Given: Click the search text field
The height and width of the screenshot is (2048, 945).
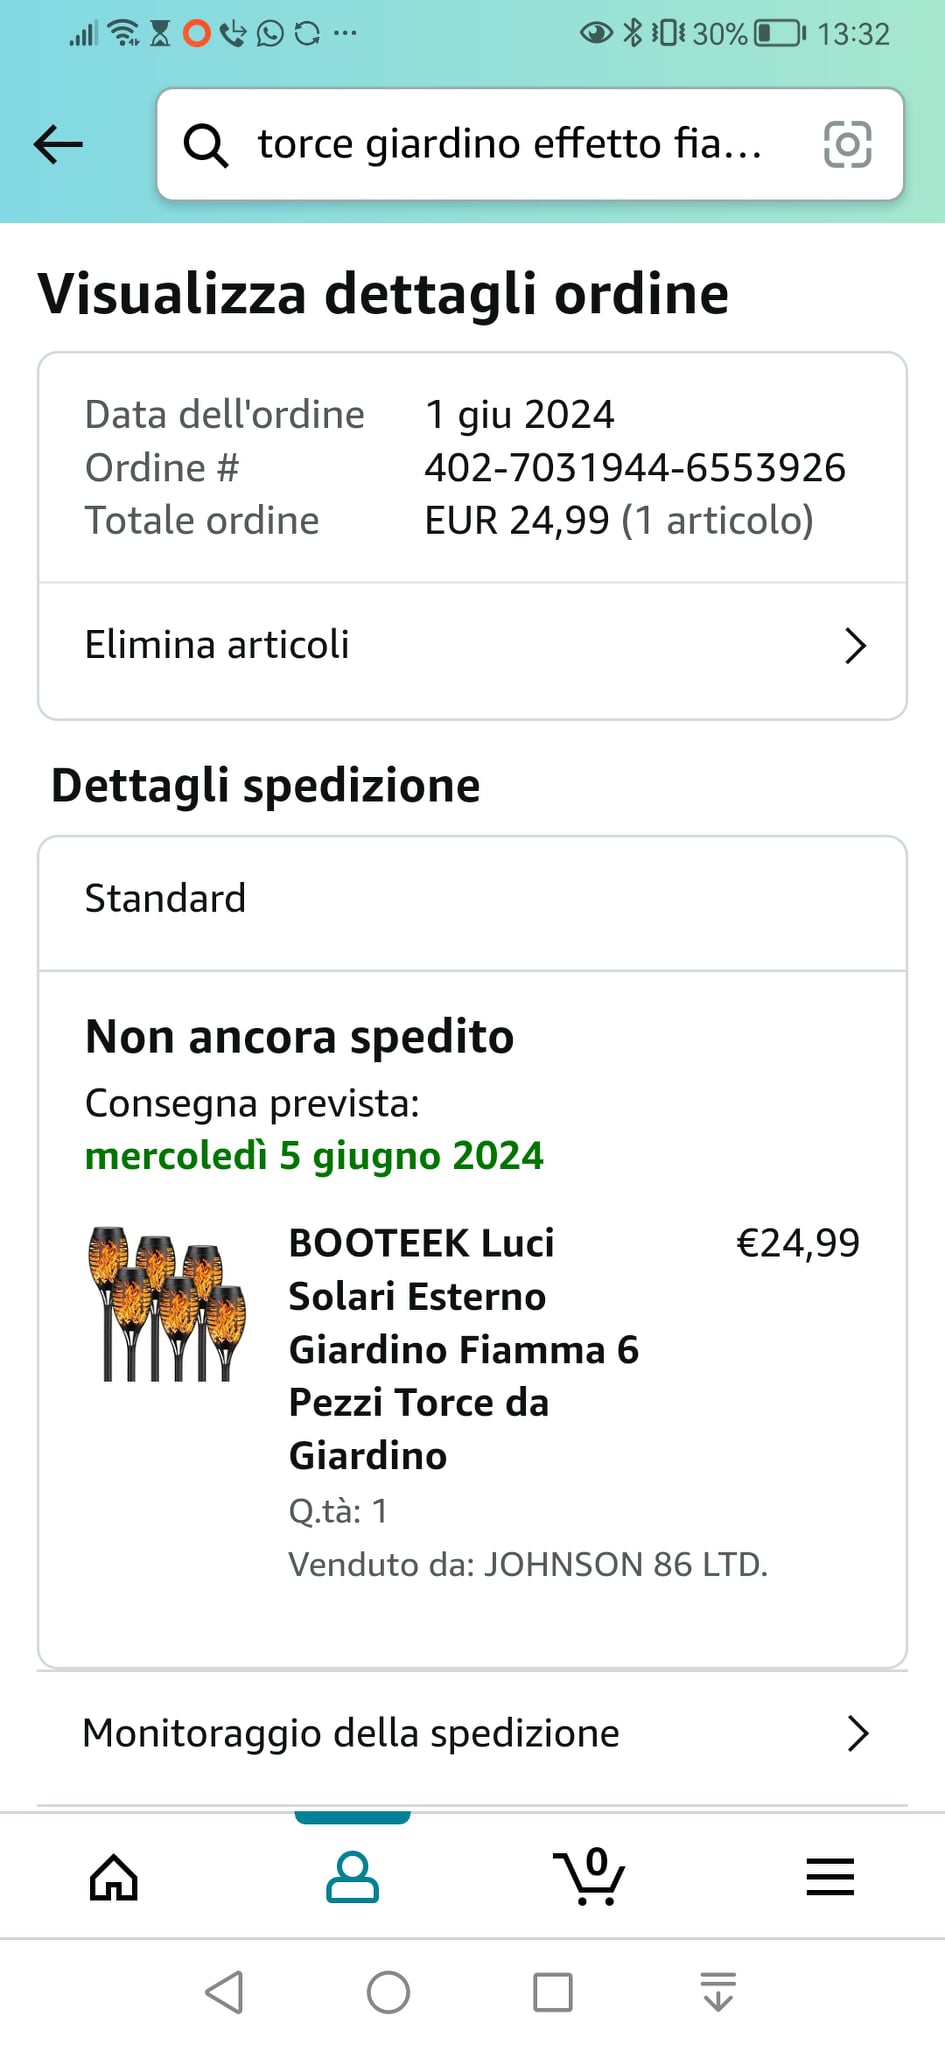Looking at the screenshot, I should point(510,145).
